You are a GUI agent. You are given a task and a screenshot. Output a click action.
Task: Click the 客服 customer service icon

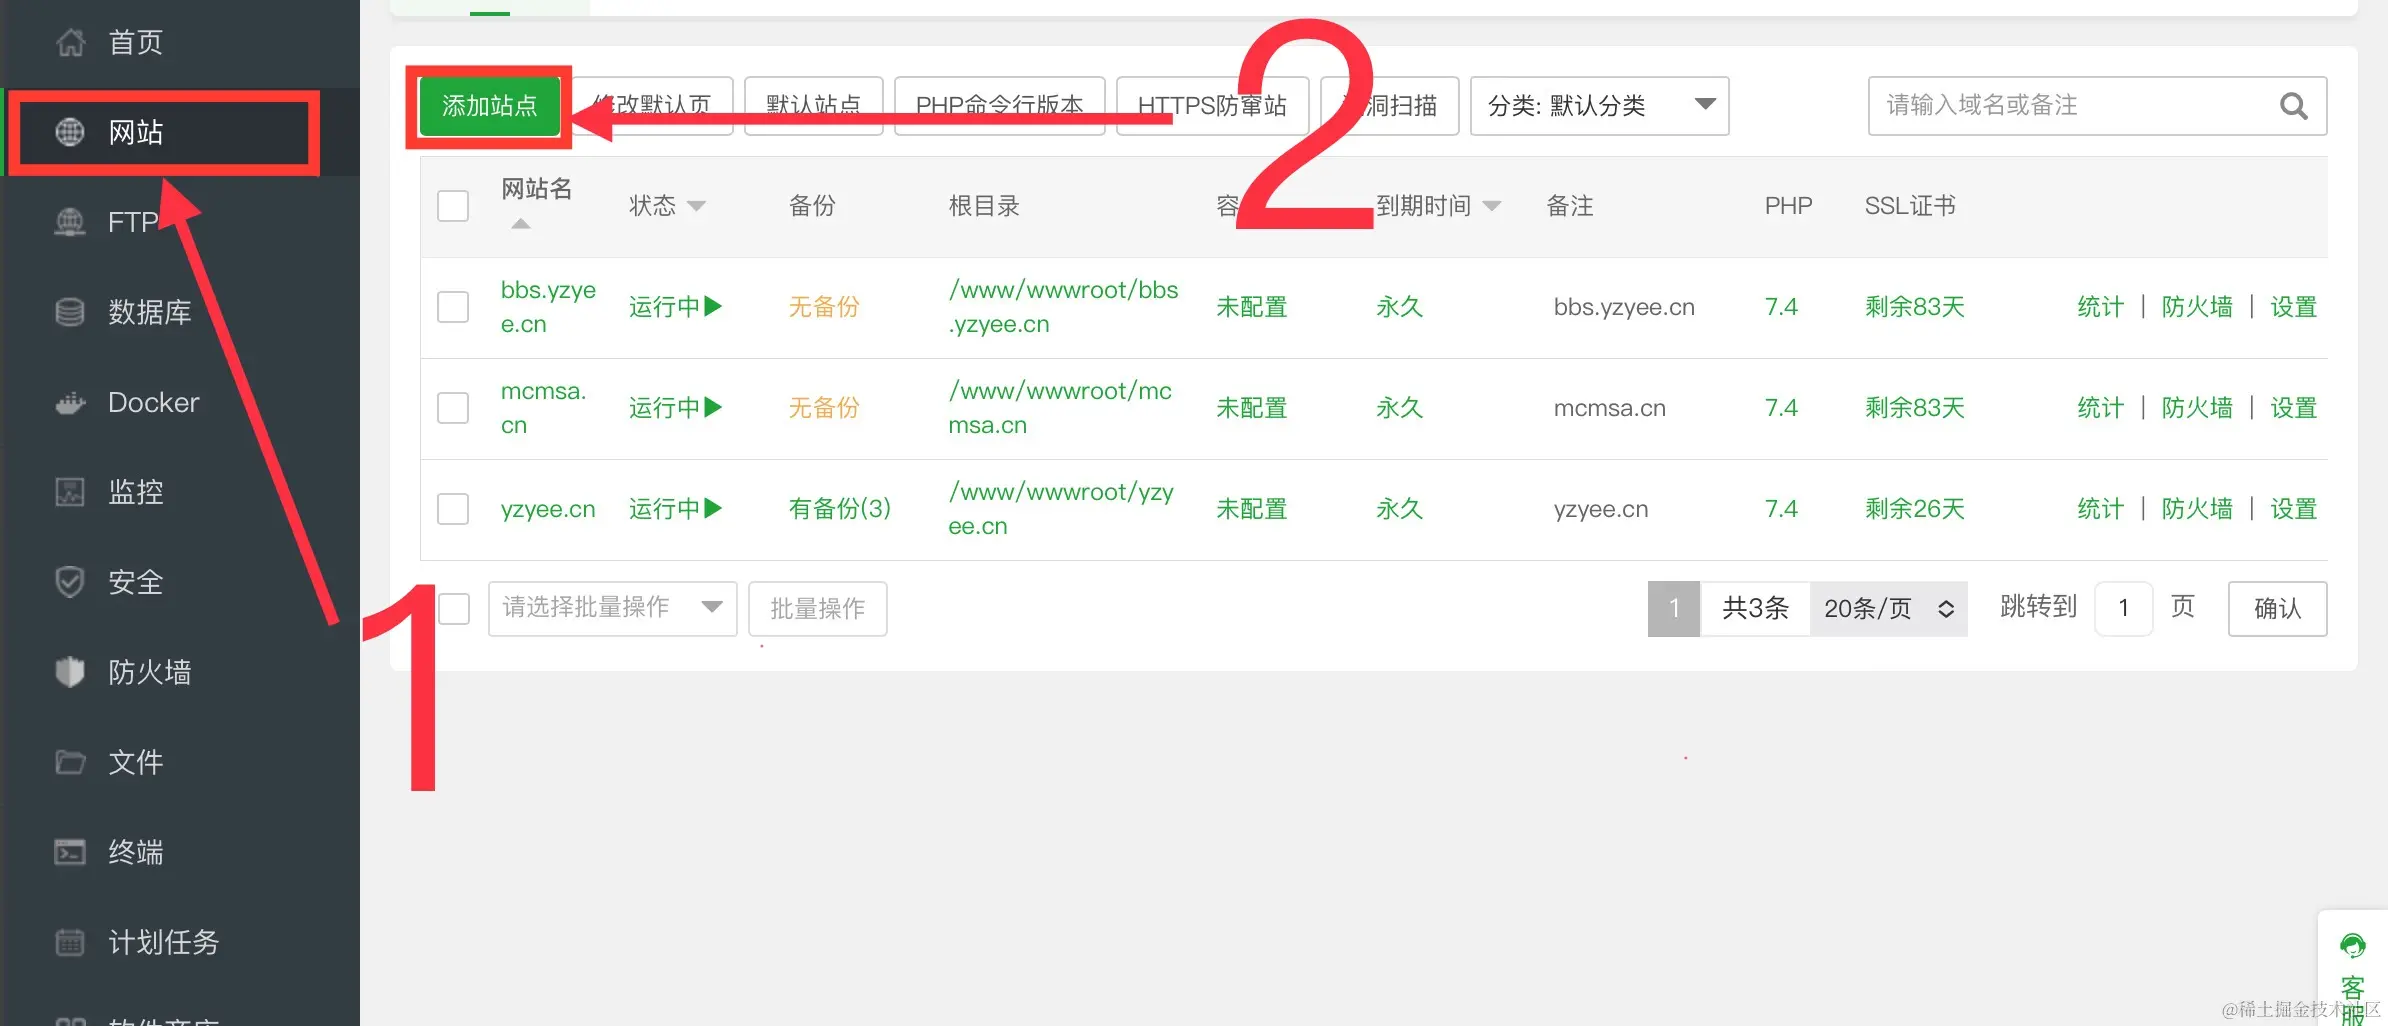pyautogui.click(x=2352, y=945)
